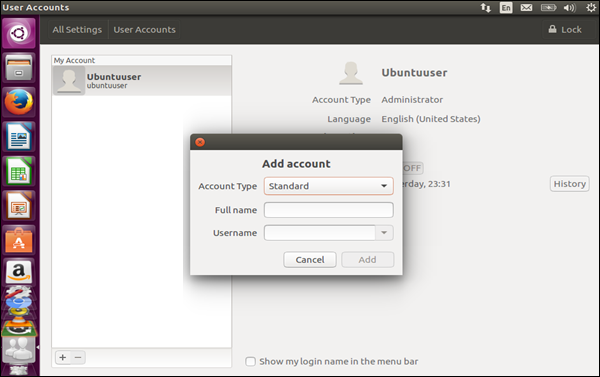Launch Ubuntu Software Center from the dock
Viewport: 600px width, 377px height.
[18, 240]
